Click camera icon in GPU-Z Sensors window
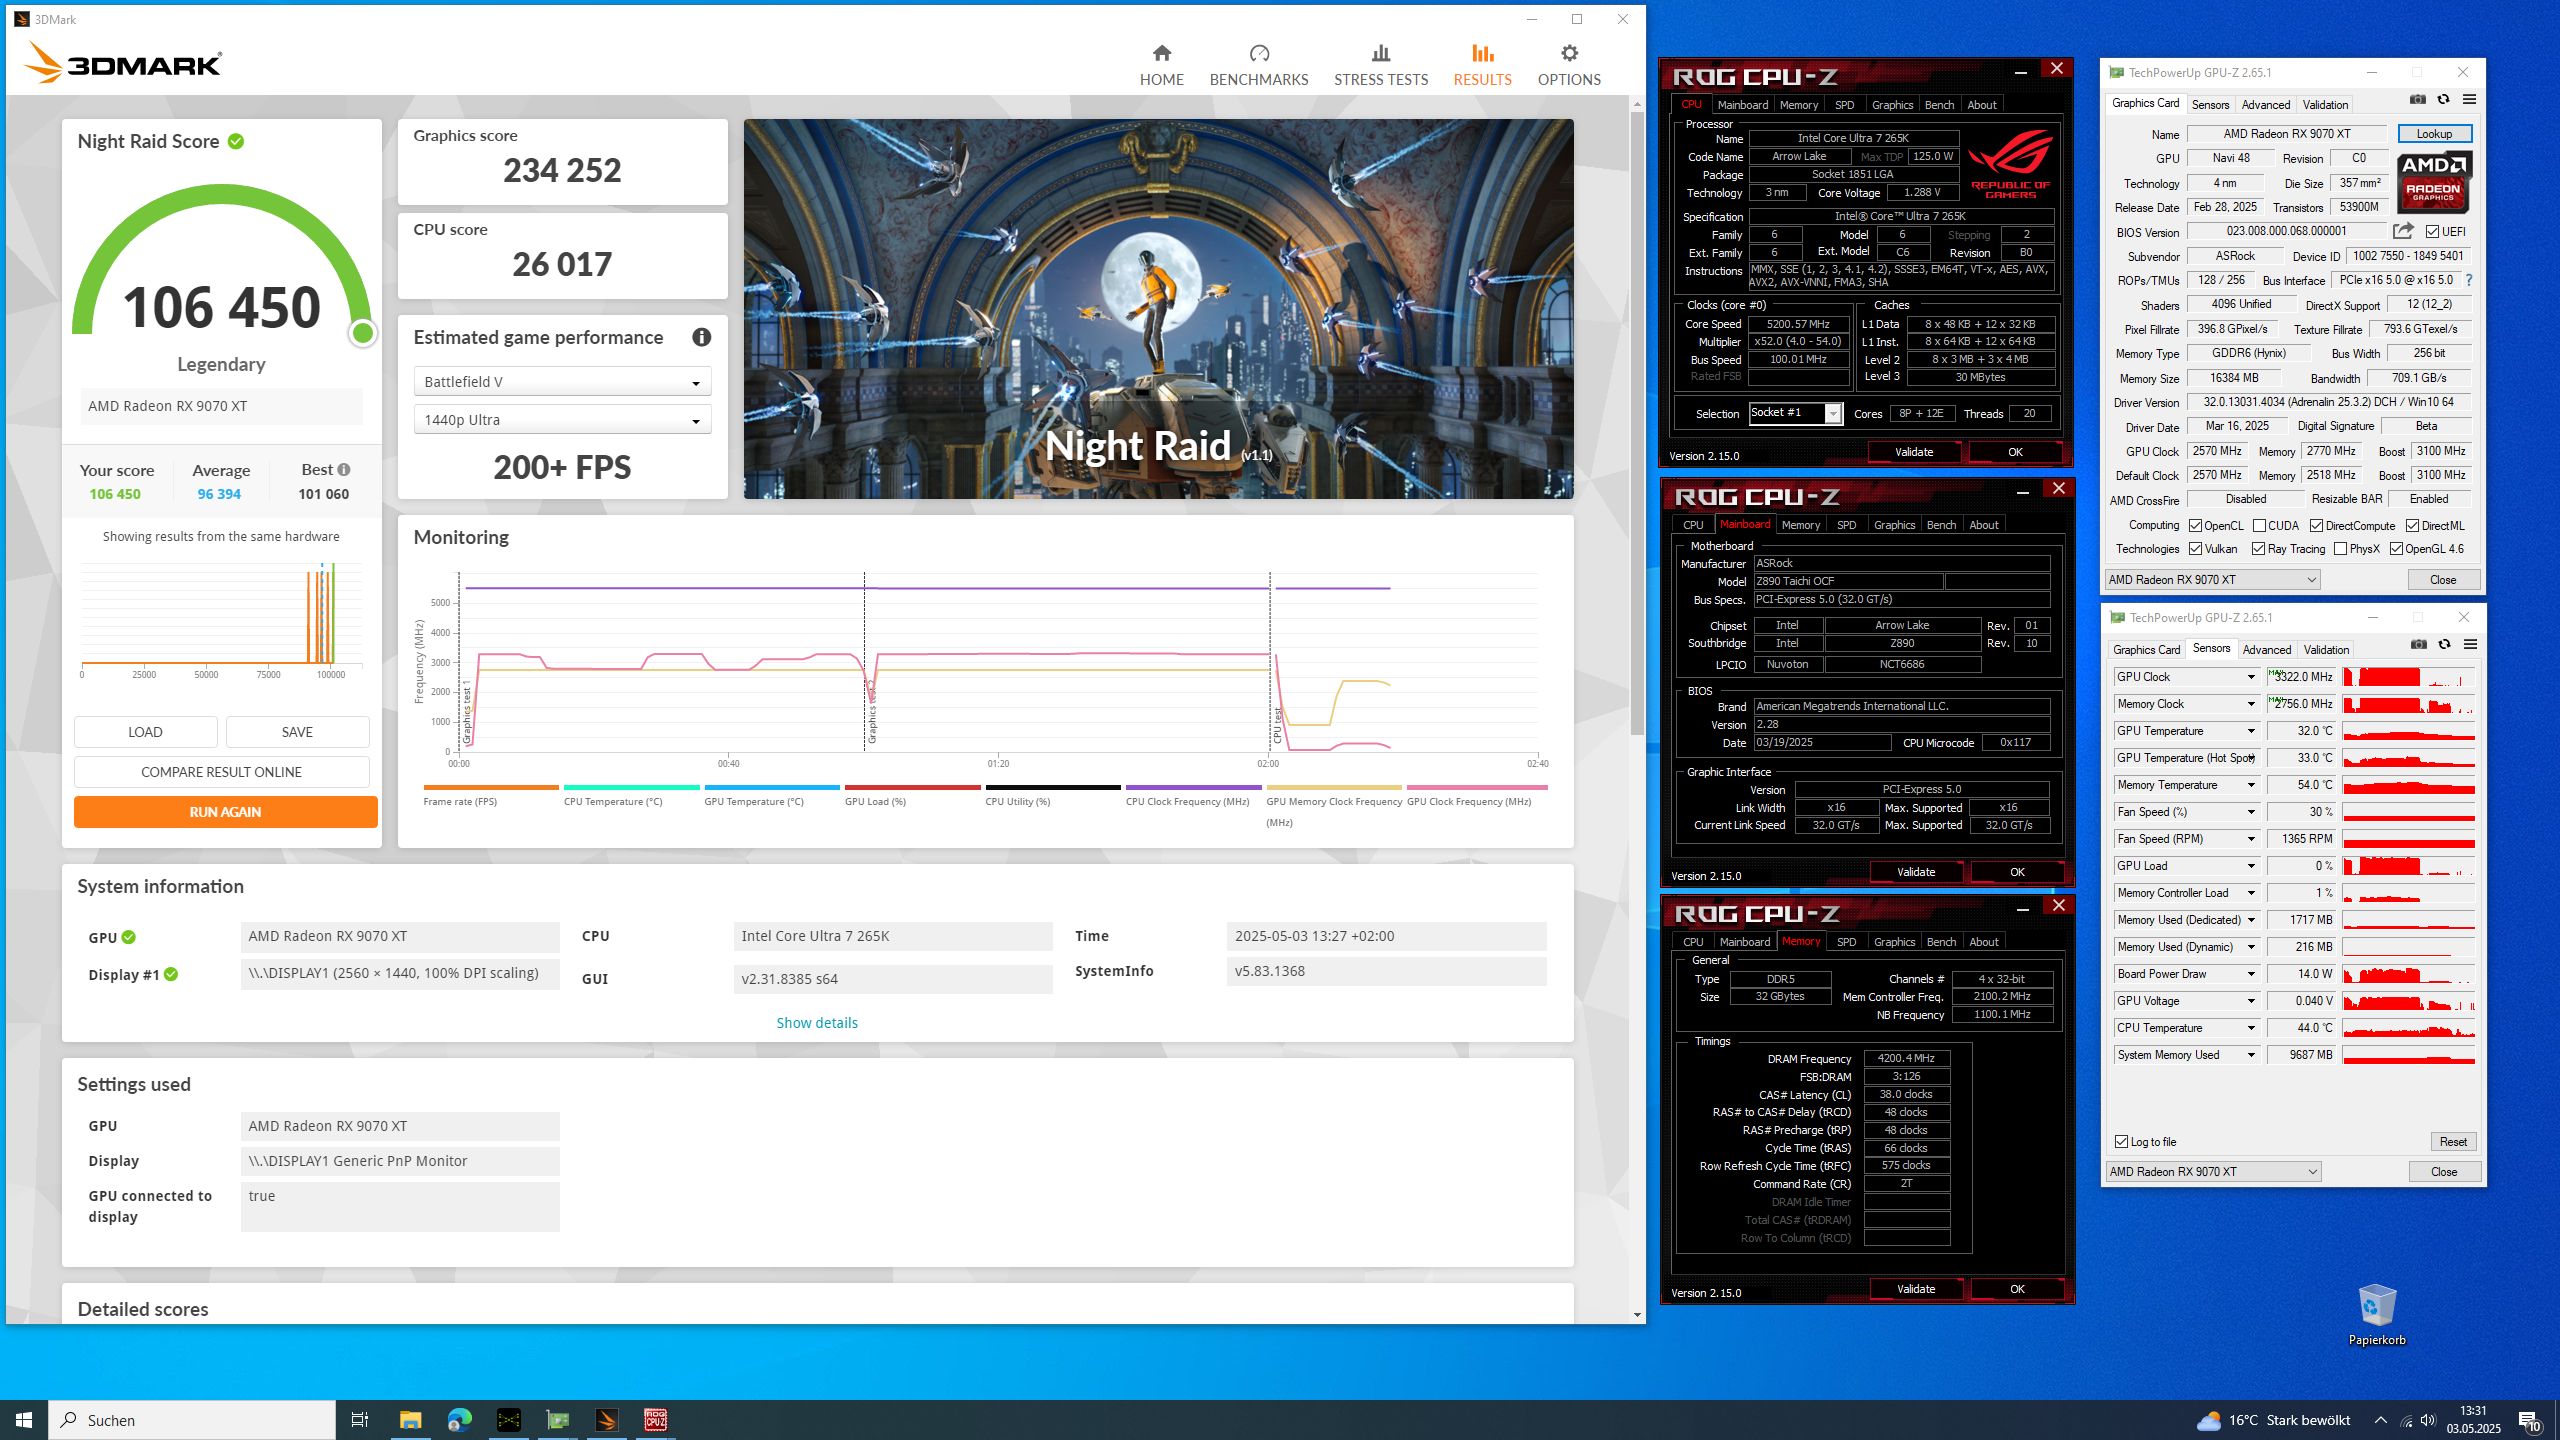Screen dimensions: 2560x1440 click(x=2419, y=644)
